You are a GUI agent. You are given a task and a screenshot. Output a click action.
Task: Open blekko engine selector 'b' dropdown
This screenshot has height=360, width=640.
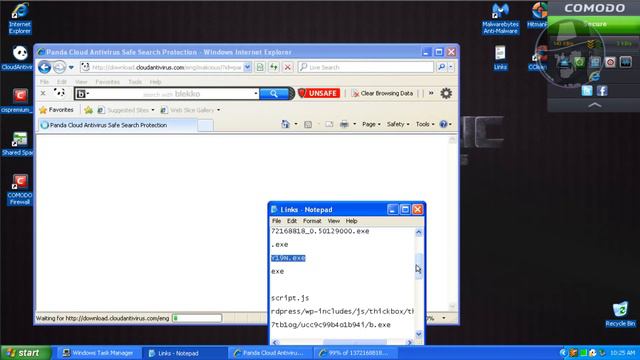pos(83,94)
